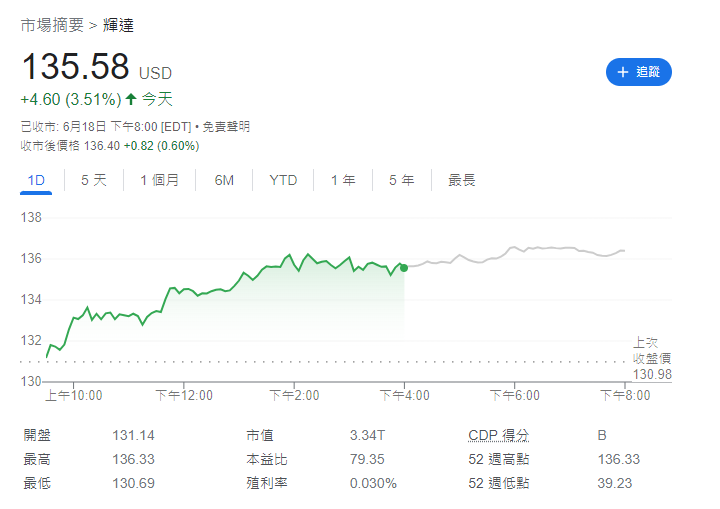The width and height of the screenshot is (720, 509).
Task: Switch to the 5 天 chart tab
Action: 94,180
